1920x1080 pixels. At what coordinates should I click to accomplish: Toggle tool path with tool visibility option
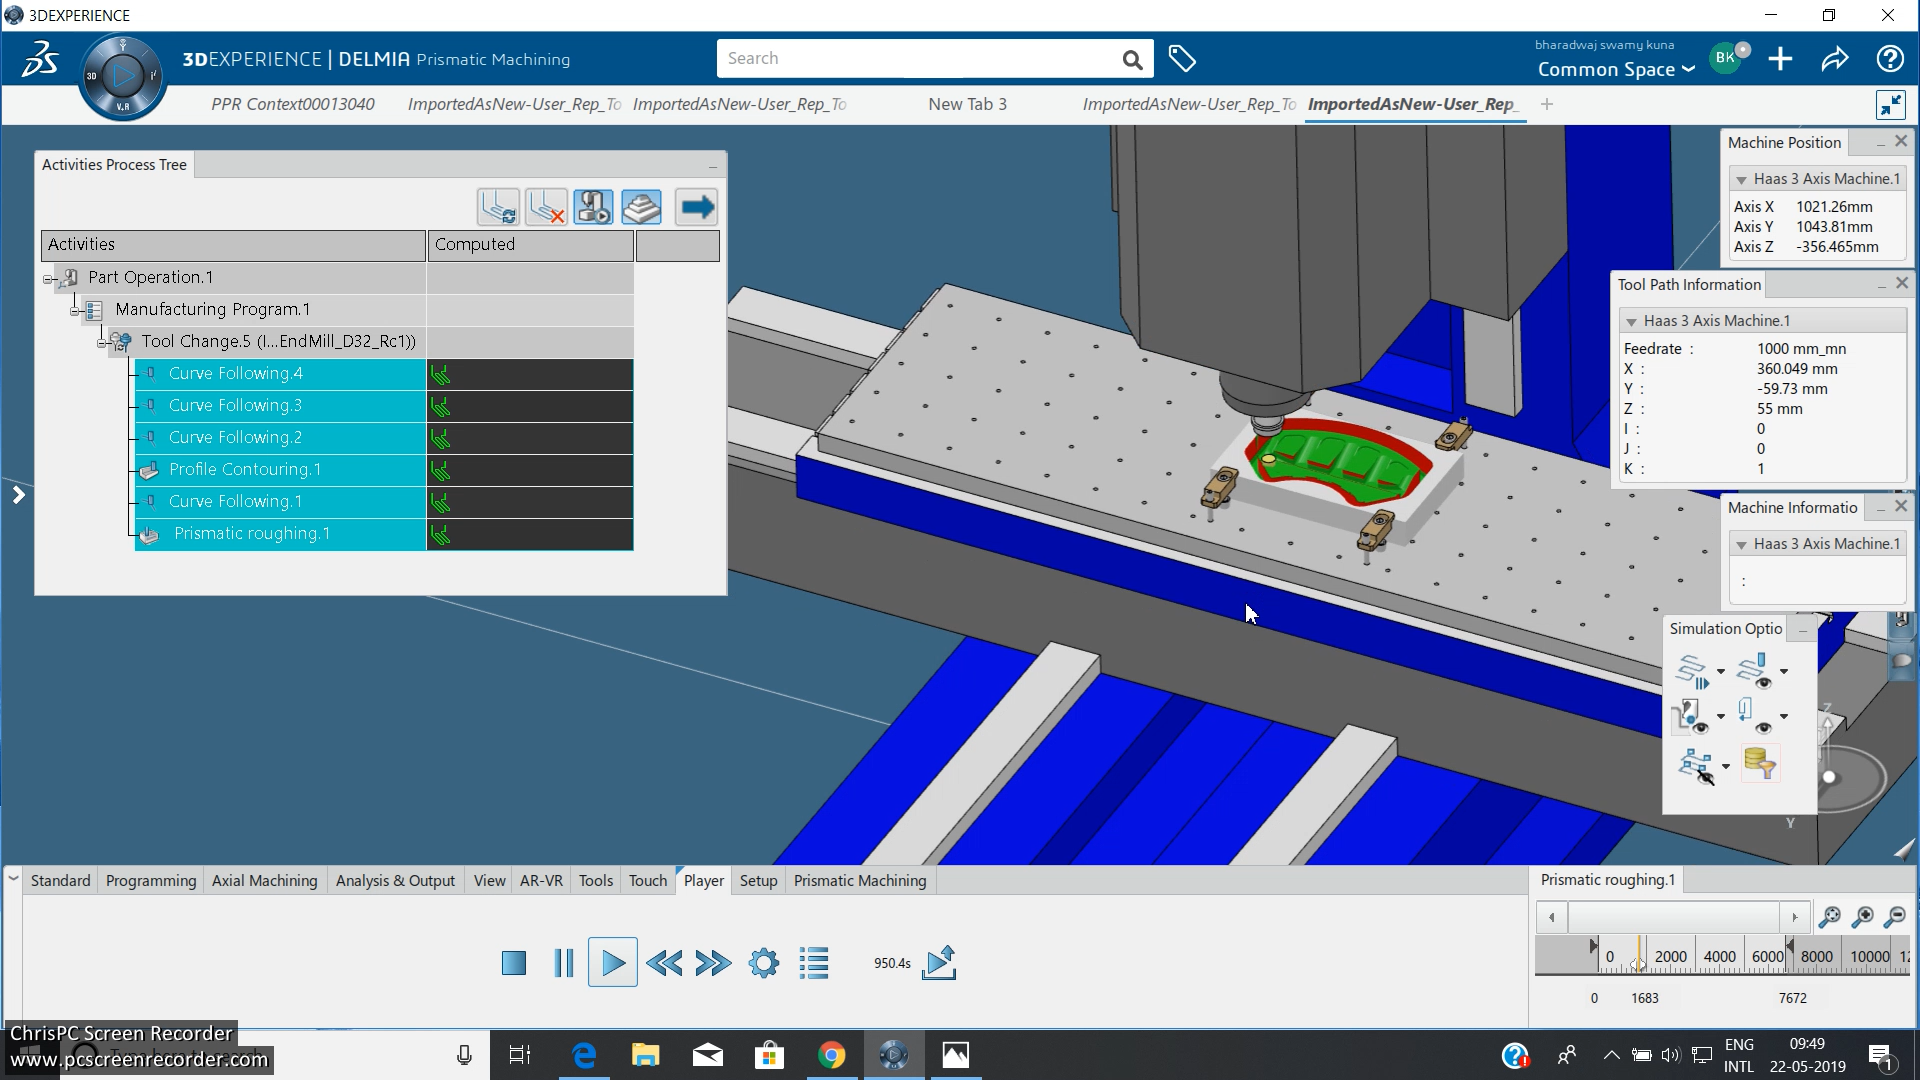coord(1755,671)
